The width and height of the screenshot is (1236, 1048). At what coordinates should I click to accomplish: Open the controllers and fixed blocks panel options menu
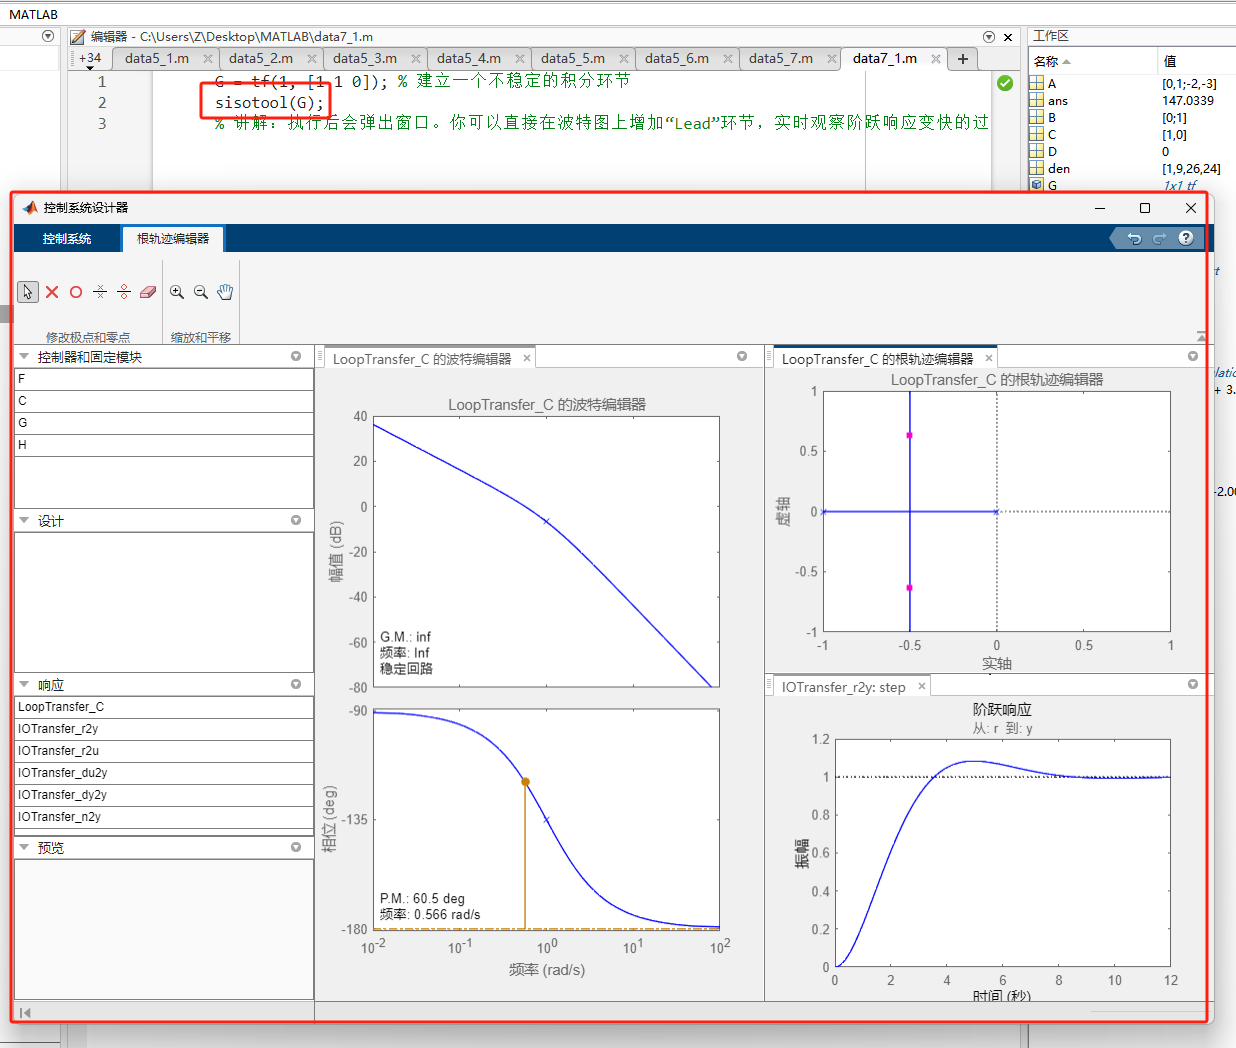296,356
